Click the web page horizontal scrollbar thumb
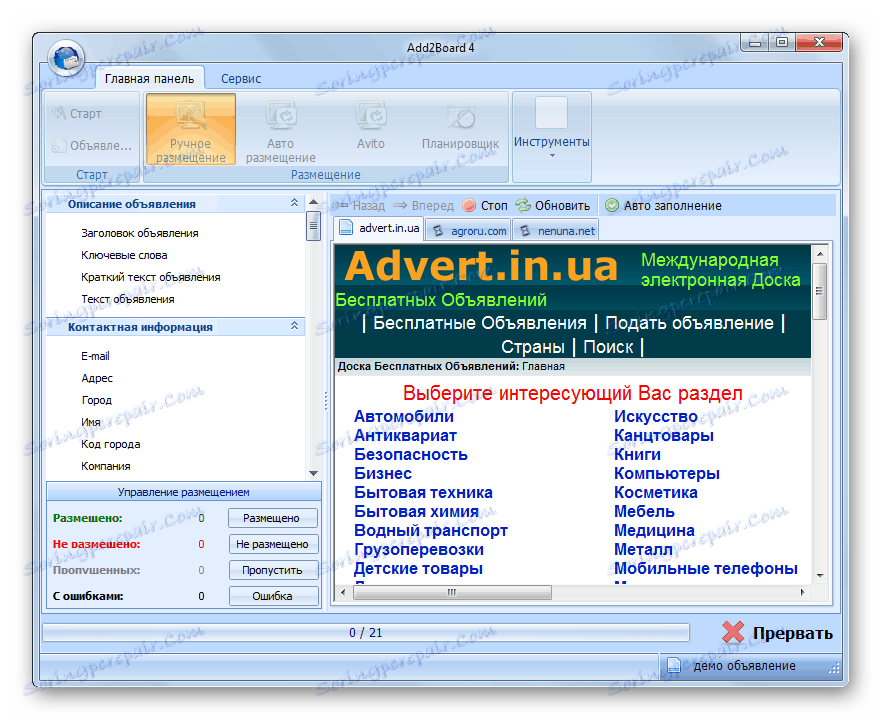Viewport: 882px width, 720px height. tap(452, 592)
